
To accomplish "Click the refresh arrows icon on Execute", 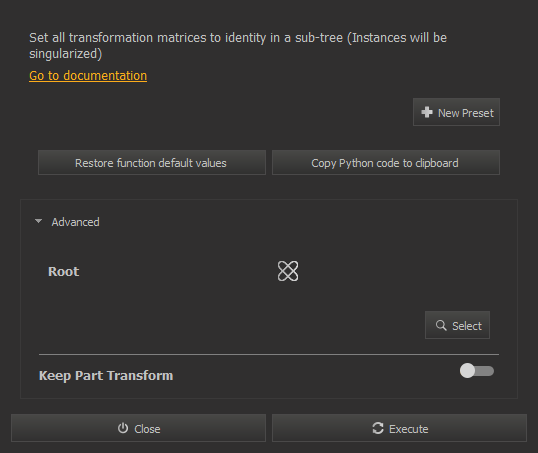I will coord(378,428).
